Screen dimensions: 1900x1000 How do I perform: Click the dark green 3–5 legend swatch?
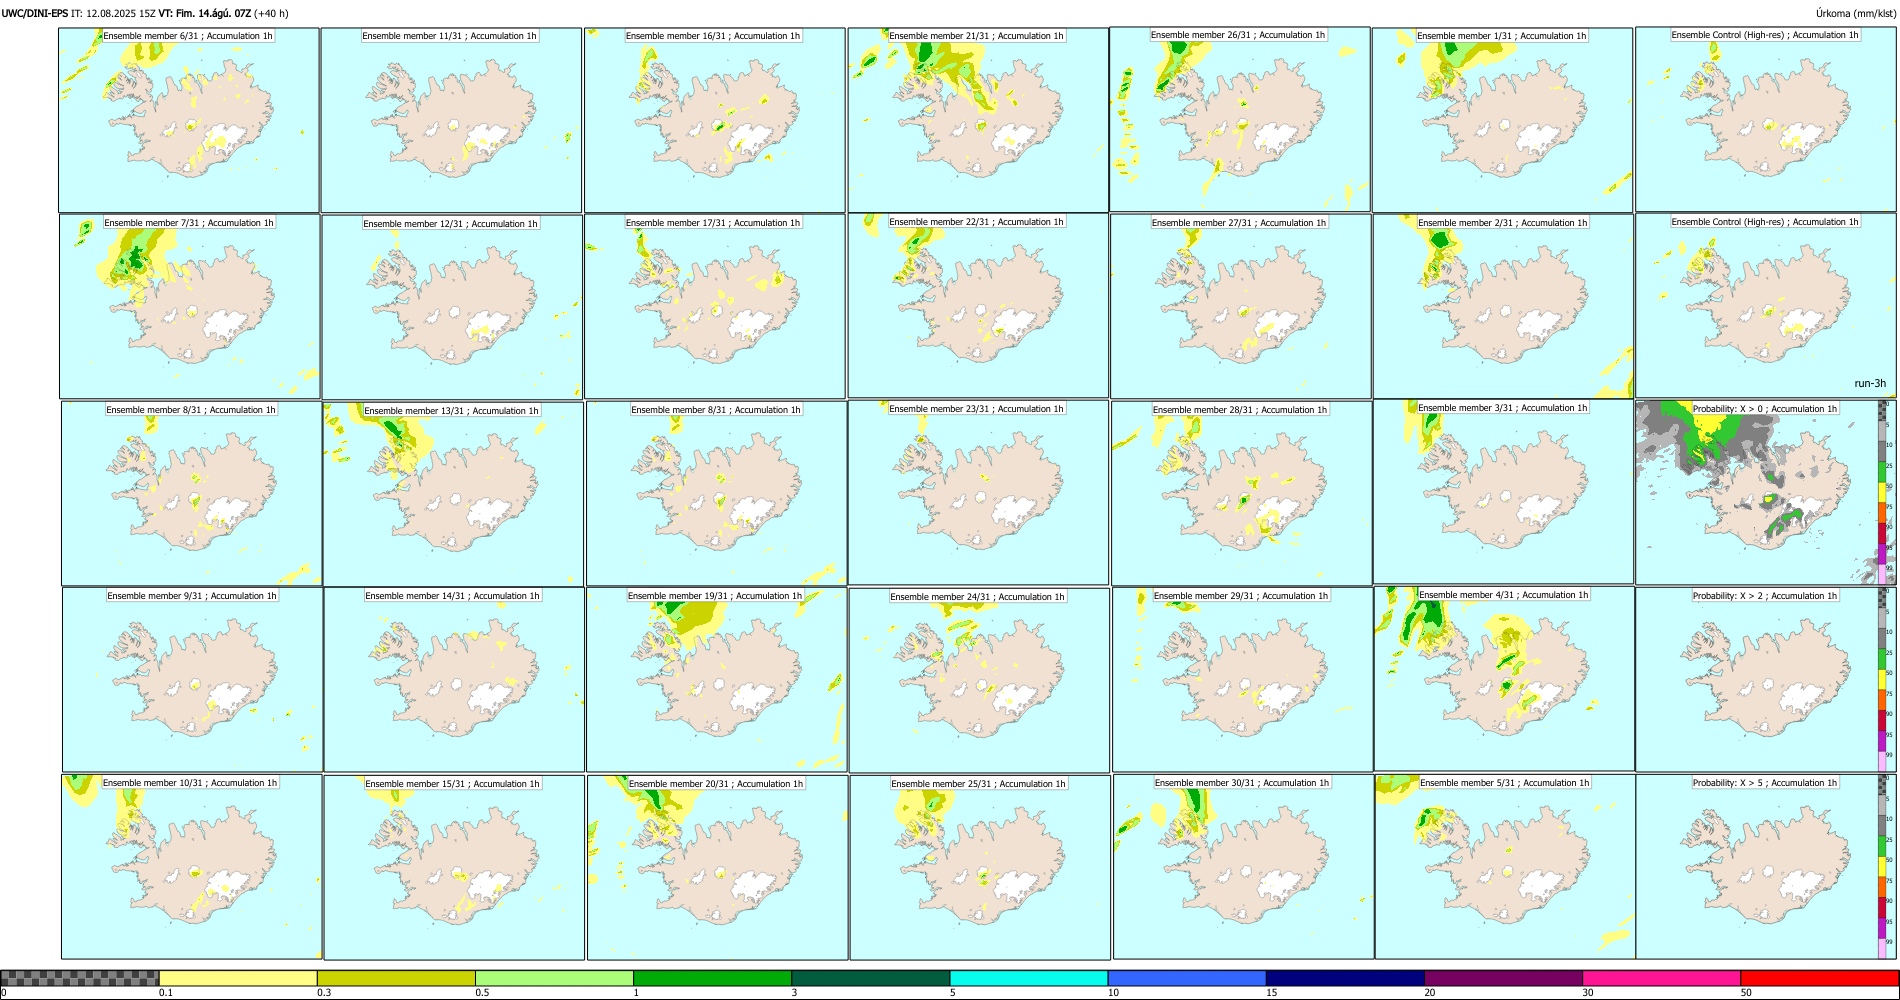(x=870, y=978)
